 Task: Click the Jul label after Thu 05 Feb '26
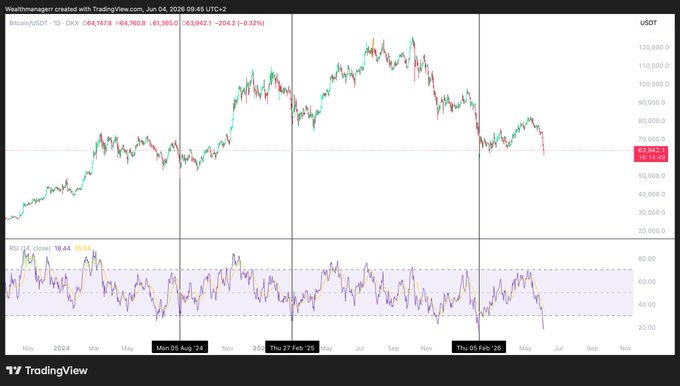point(559,348)
